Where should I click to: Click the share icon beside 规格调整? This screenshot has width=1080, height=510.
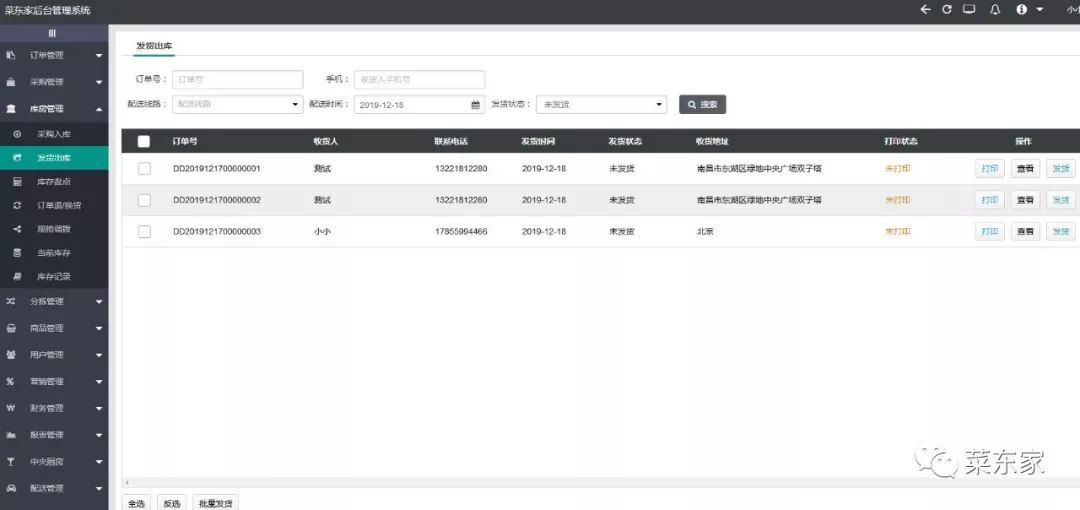18,229
